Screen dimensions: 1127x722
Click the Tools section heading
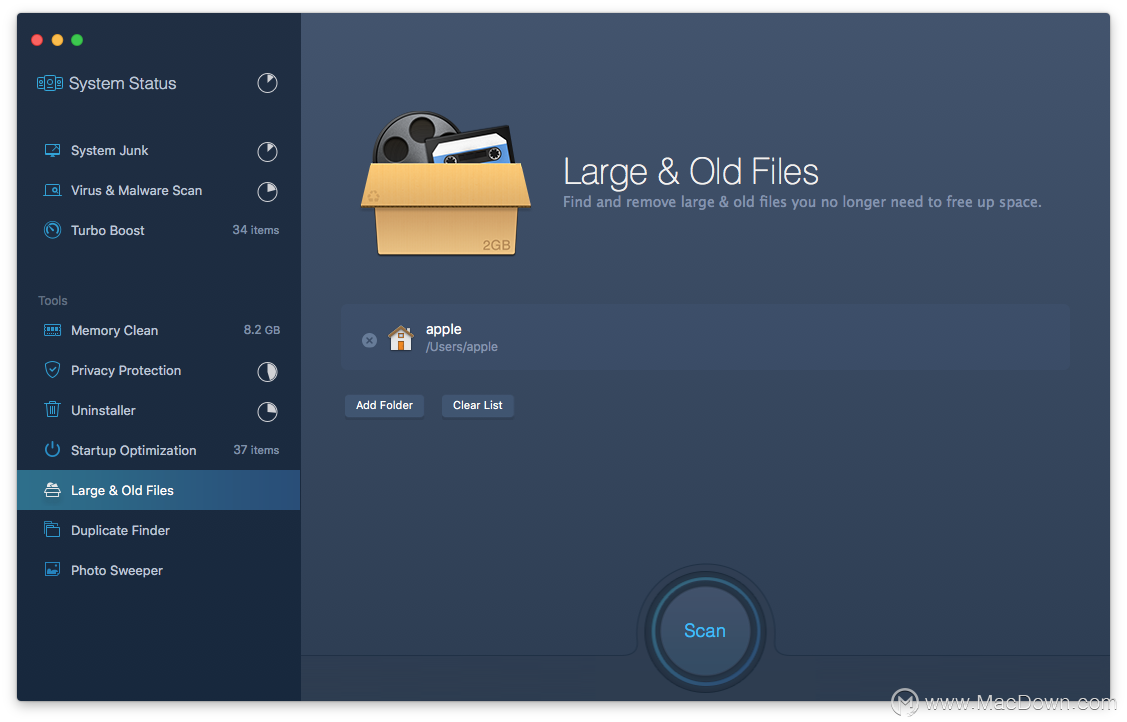(x=52, y=300)
